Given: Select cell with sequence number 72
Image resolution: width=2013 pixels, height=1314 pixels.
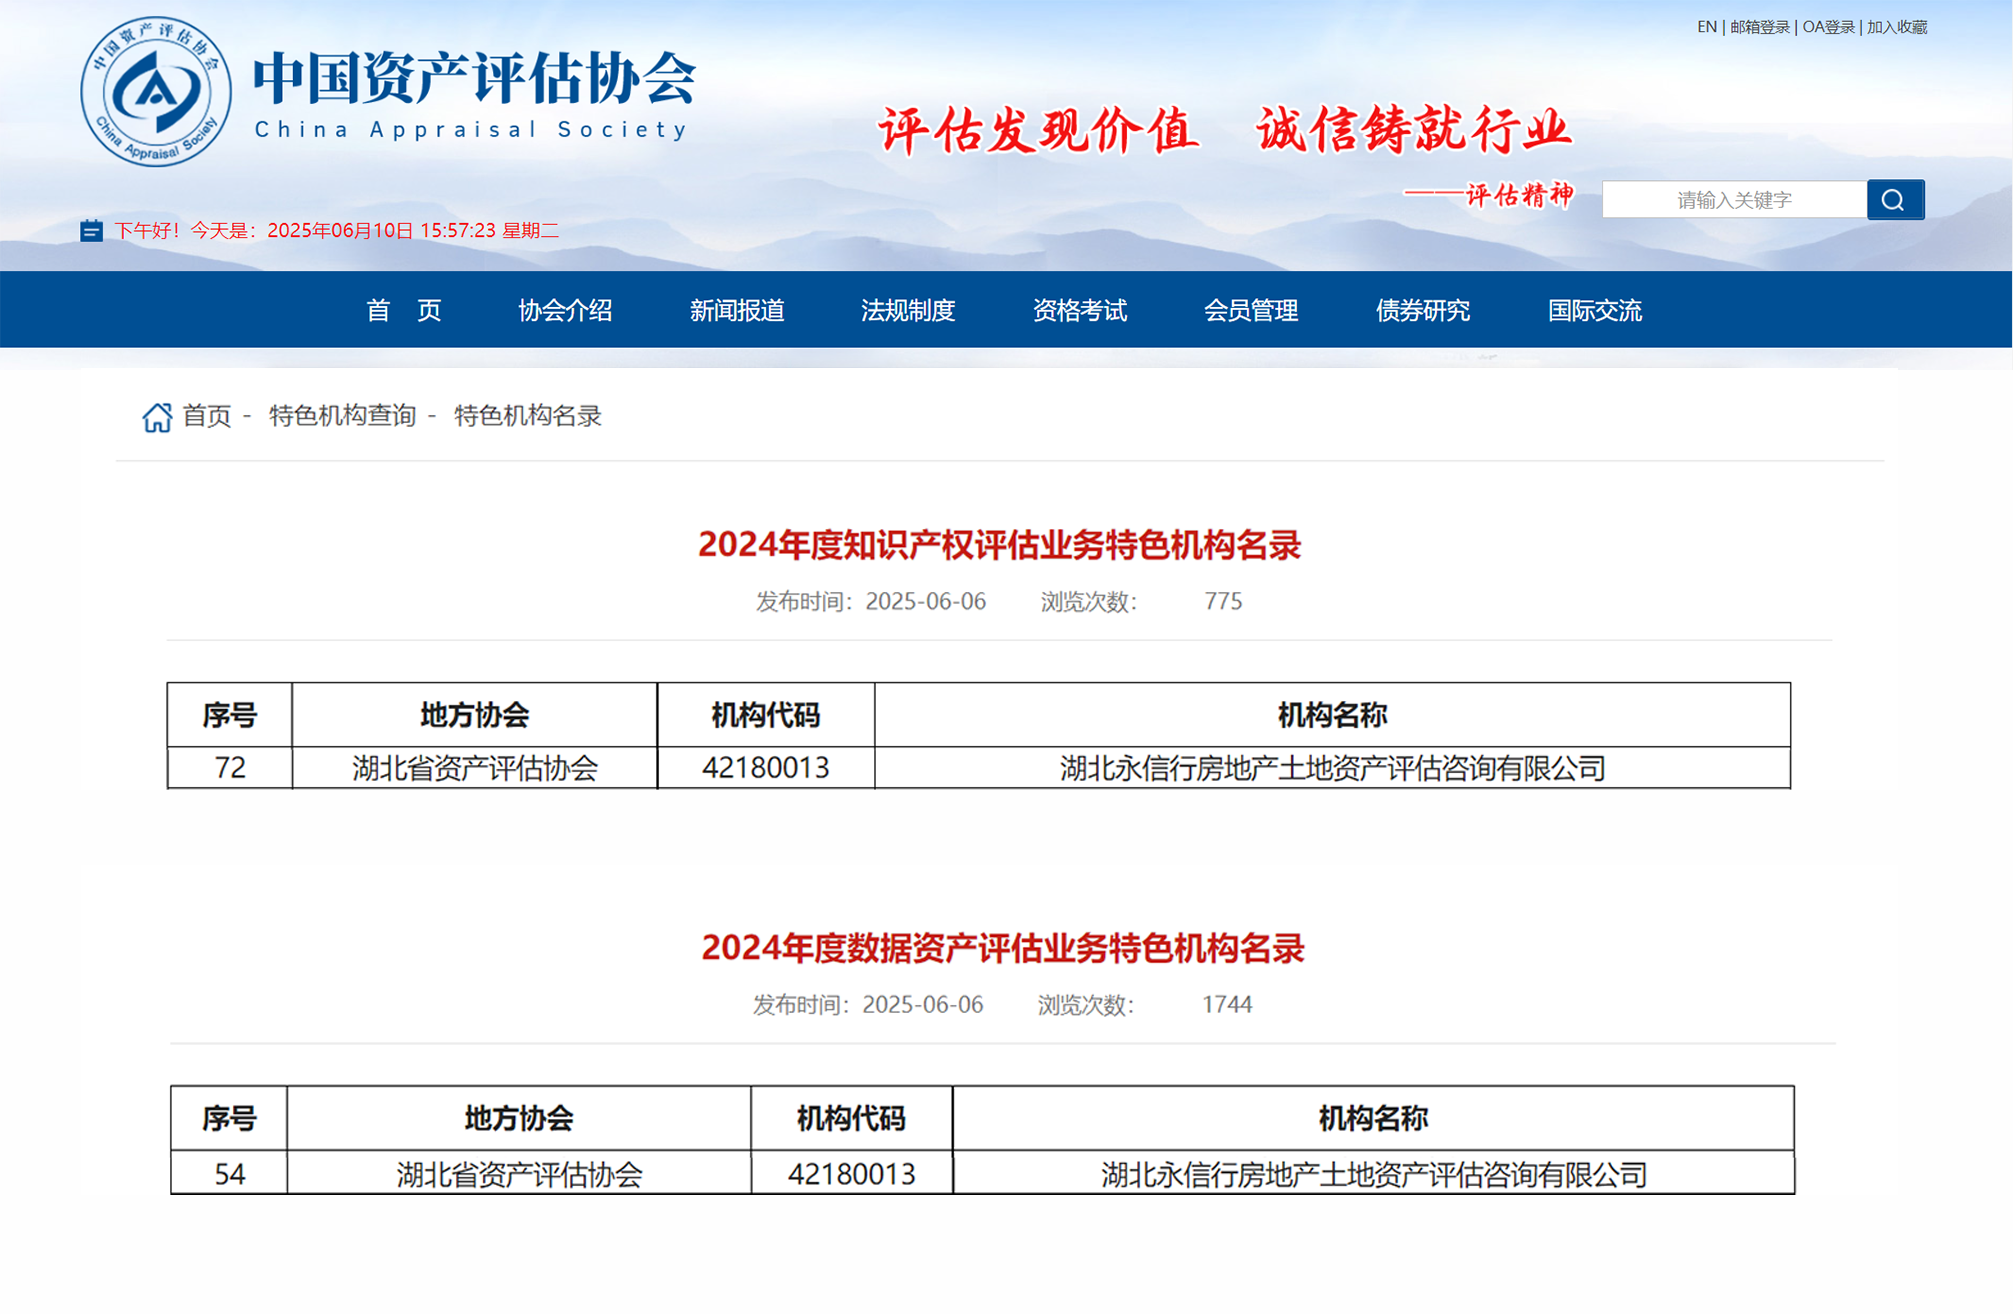Looking at the screenshot, I should point(230,768).
